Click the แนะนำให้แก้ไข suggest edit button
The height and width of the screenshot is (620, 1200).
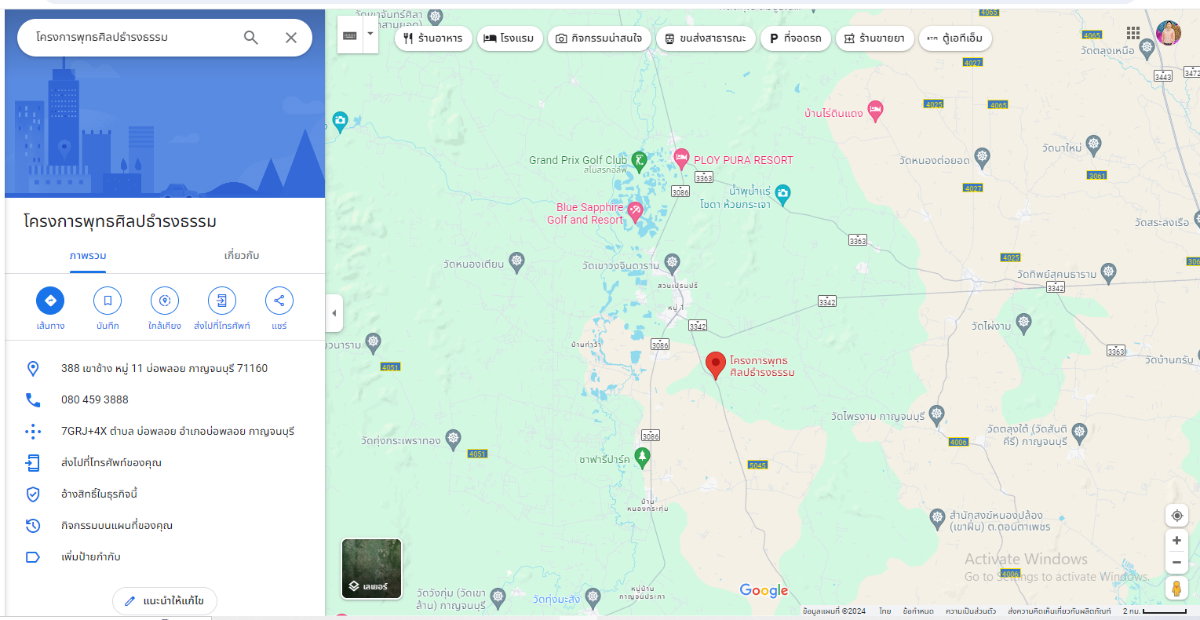pyautogui.click(x=164, y=601)
